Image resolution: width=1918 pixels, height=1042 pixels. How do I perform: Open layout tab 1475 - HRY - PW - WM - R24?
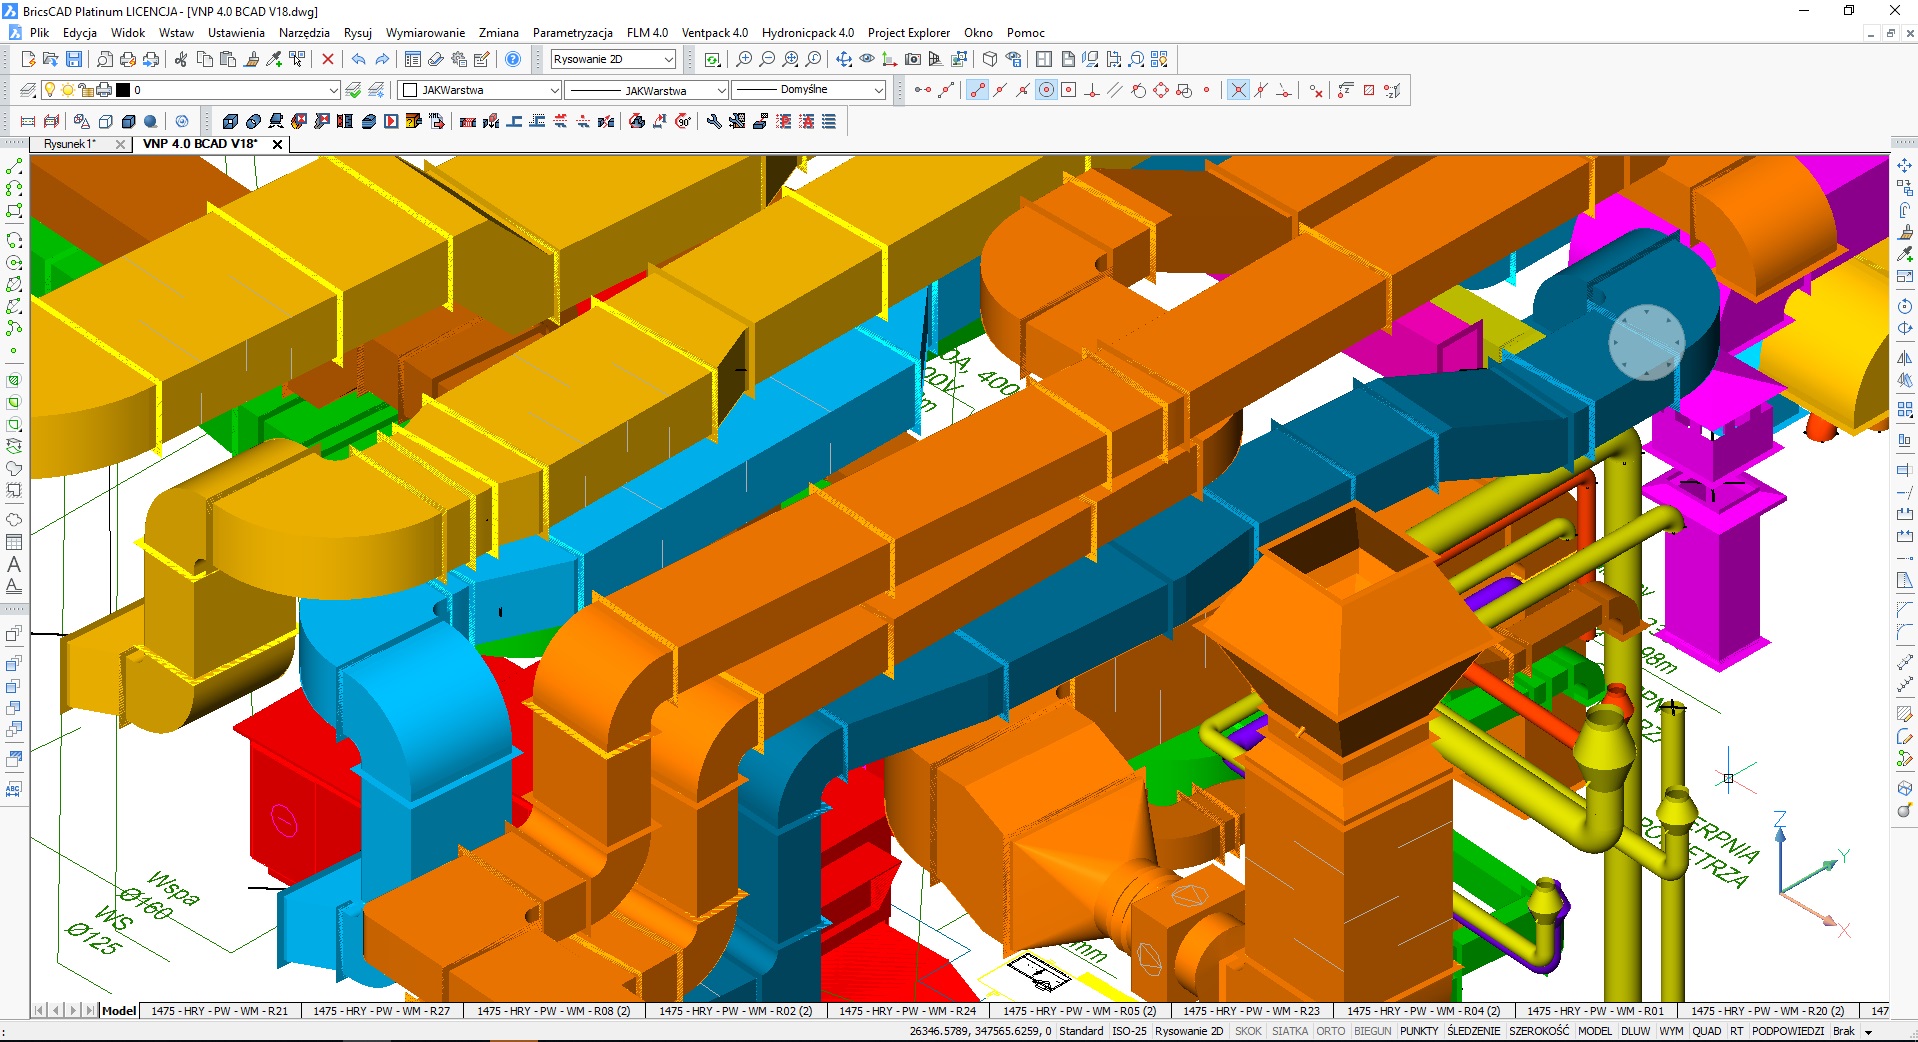907,1011
